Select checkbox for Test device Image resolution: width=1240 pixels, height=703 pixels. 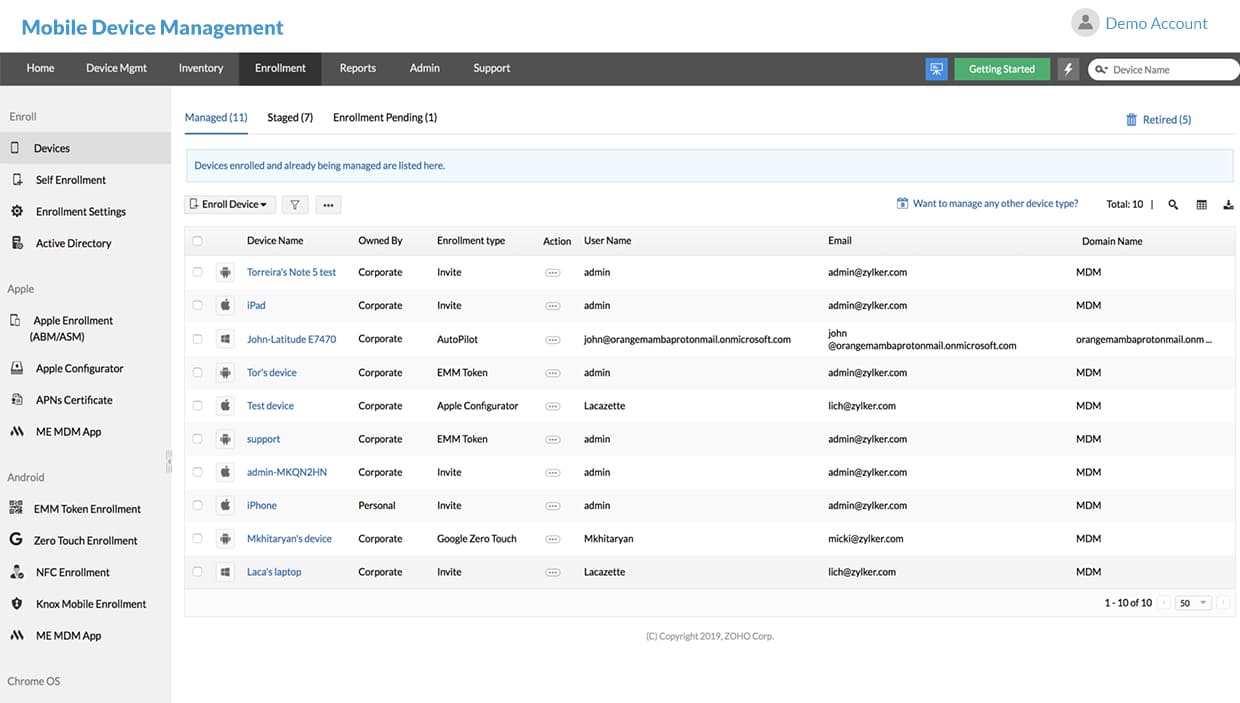tap(197, 405)
